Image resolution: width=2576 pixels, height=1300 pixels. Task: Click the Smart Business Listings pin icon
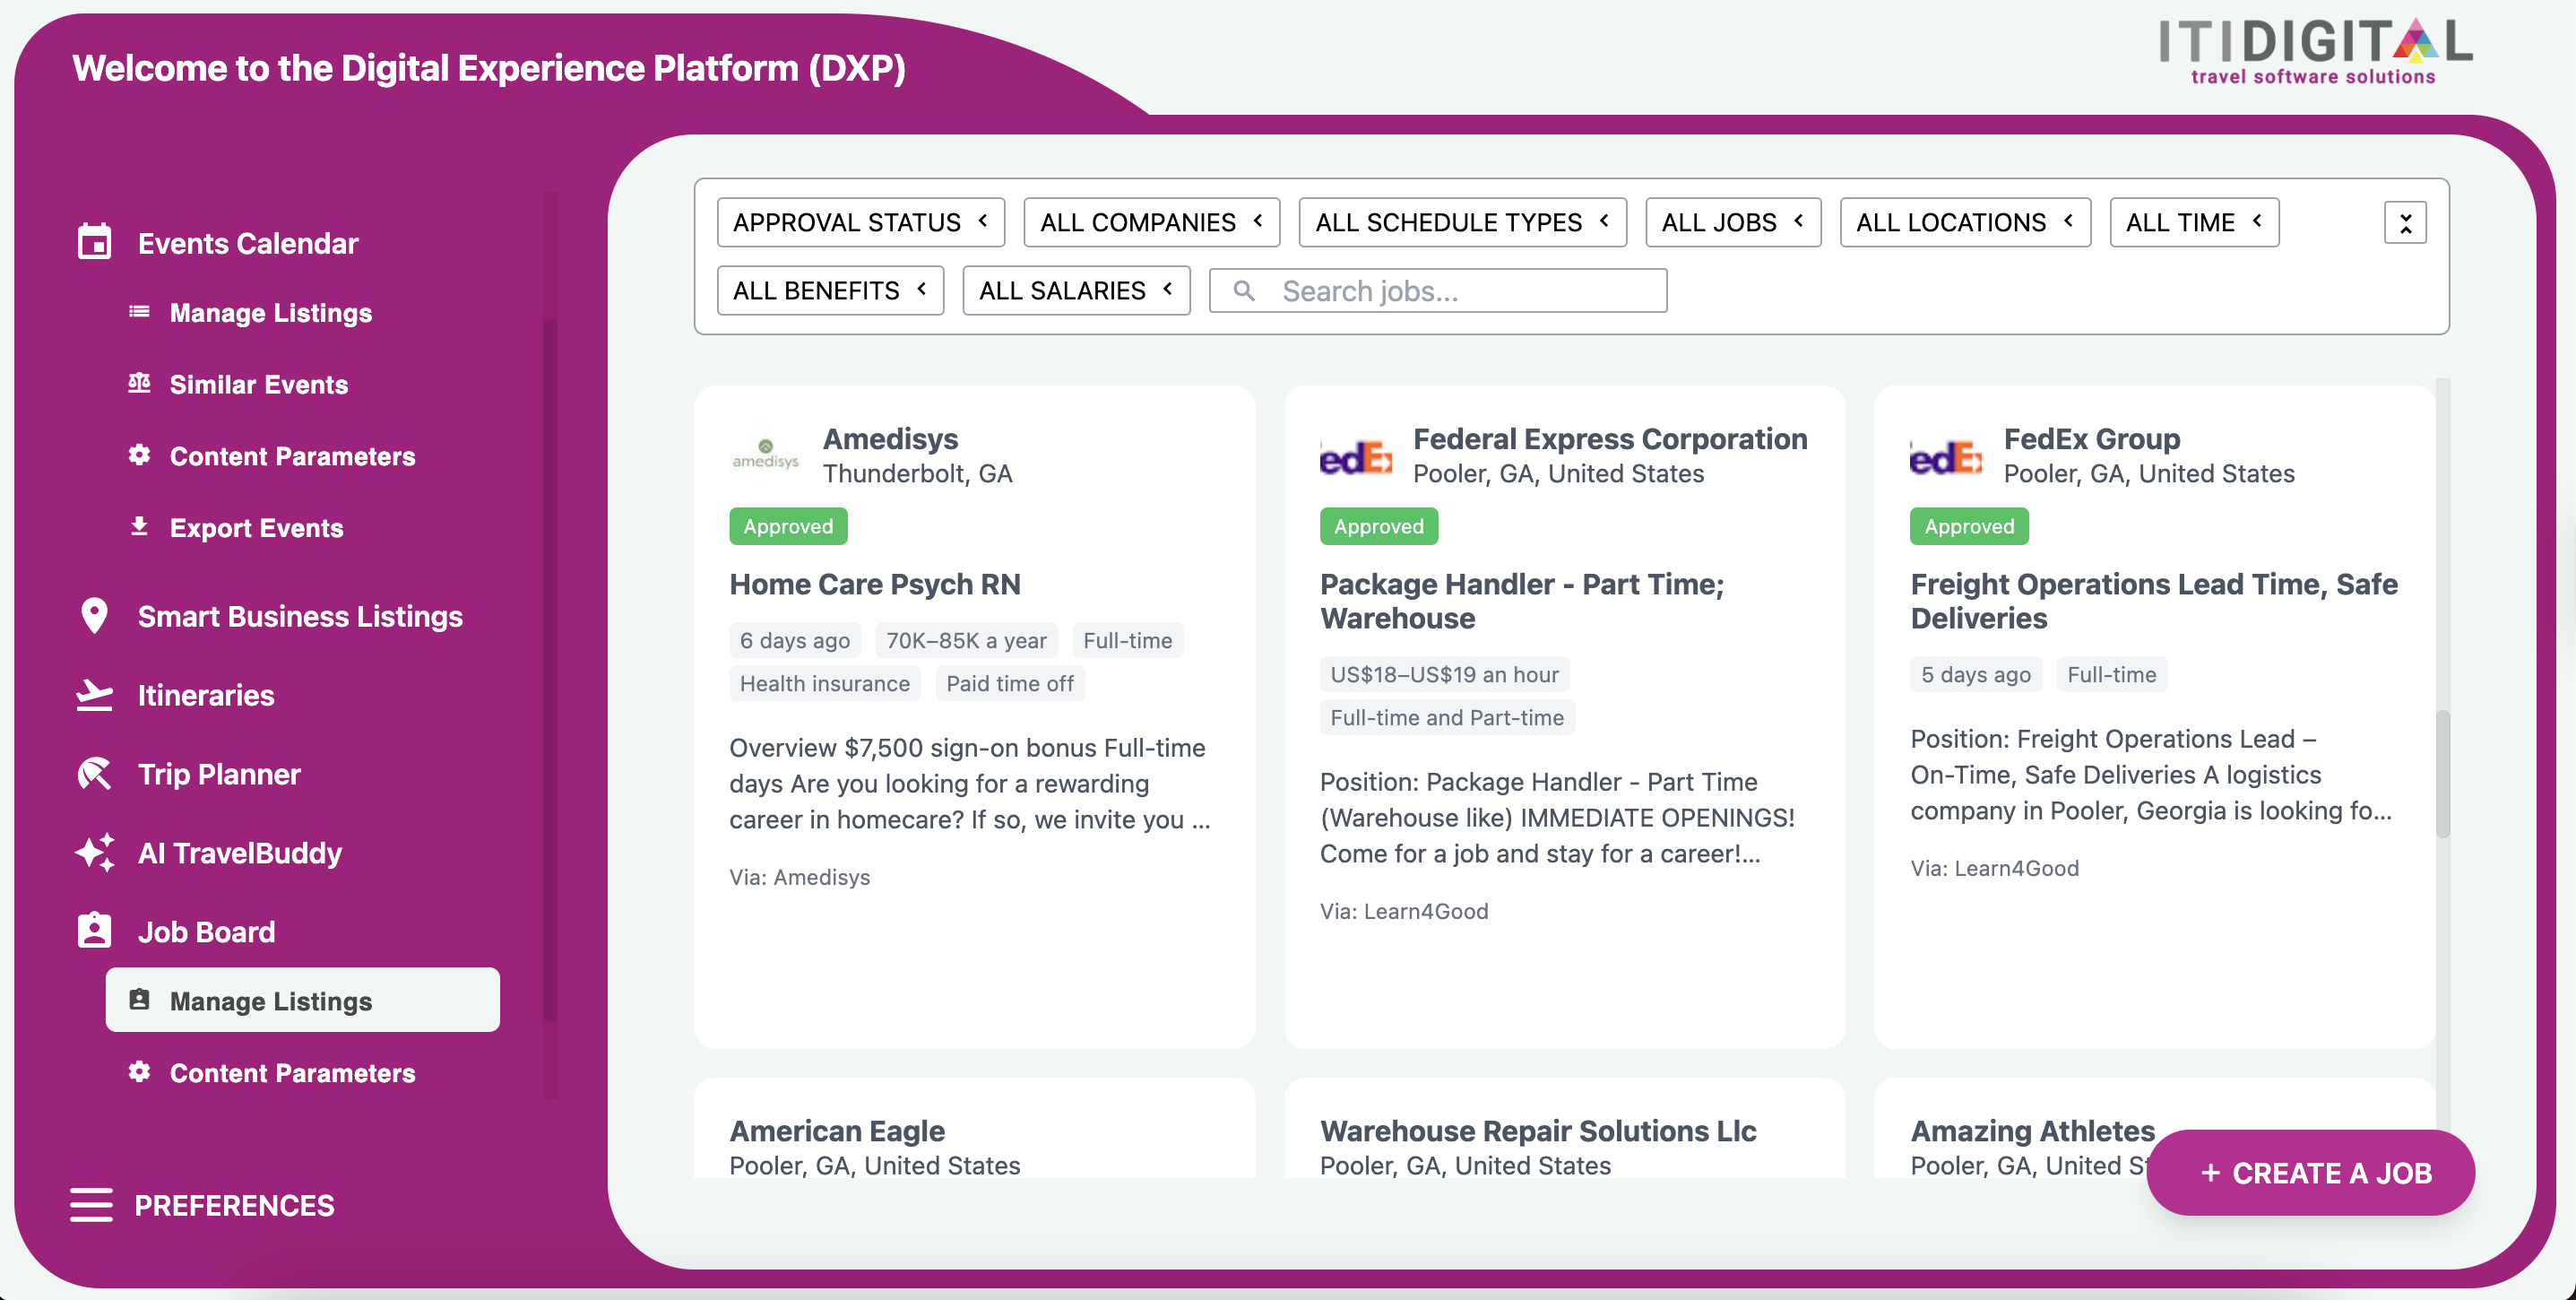point(94,616)
